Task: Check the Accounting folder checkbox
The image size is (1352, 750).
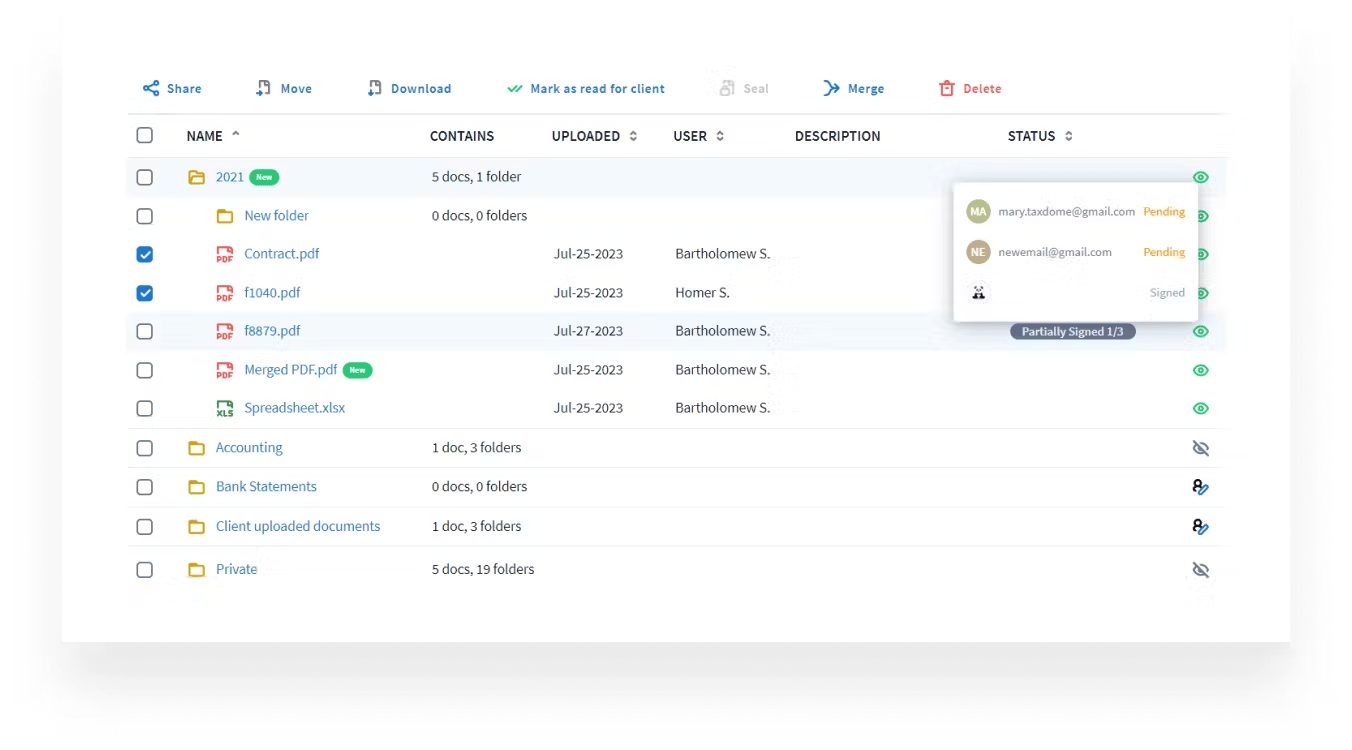Action: click(145, 448)
